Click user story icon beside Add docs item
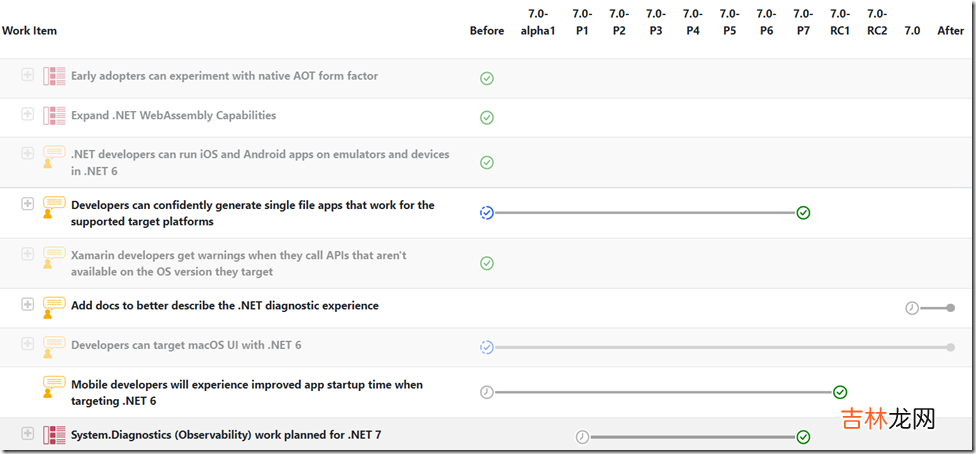 coord(54,307)
